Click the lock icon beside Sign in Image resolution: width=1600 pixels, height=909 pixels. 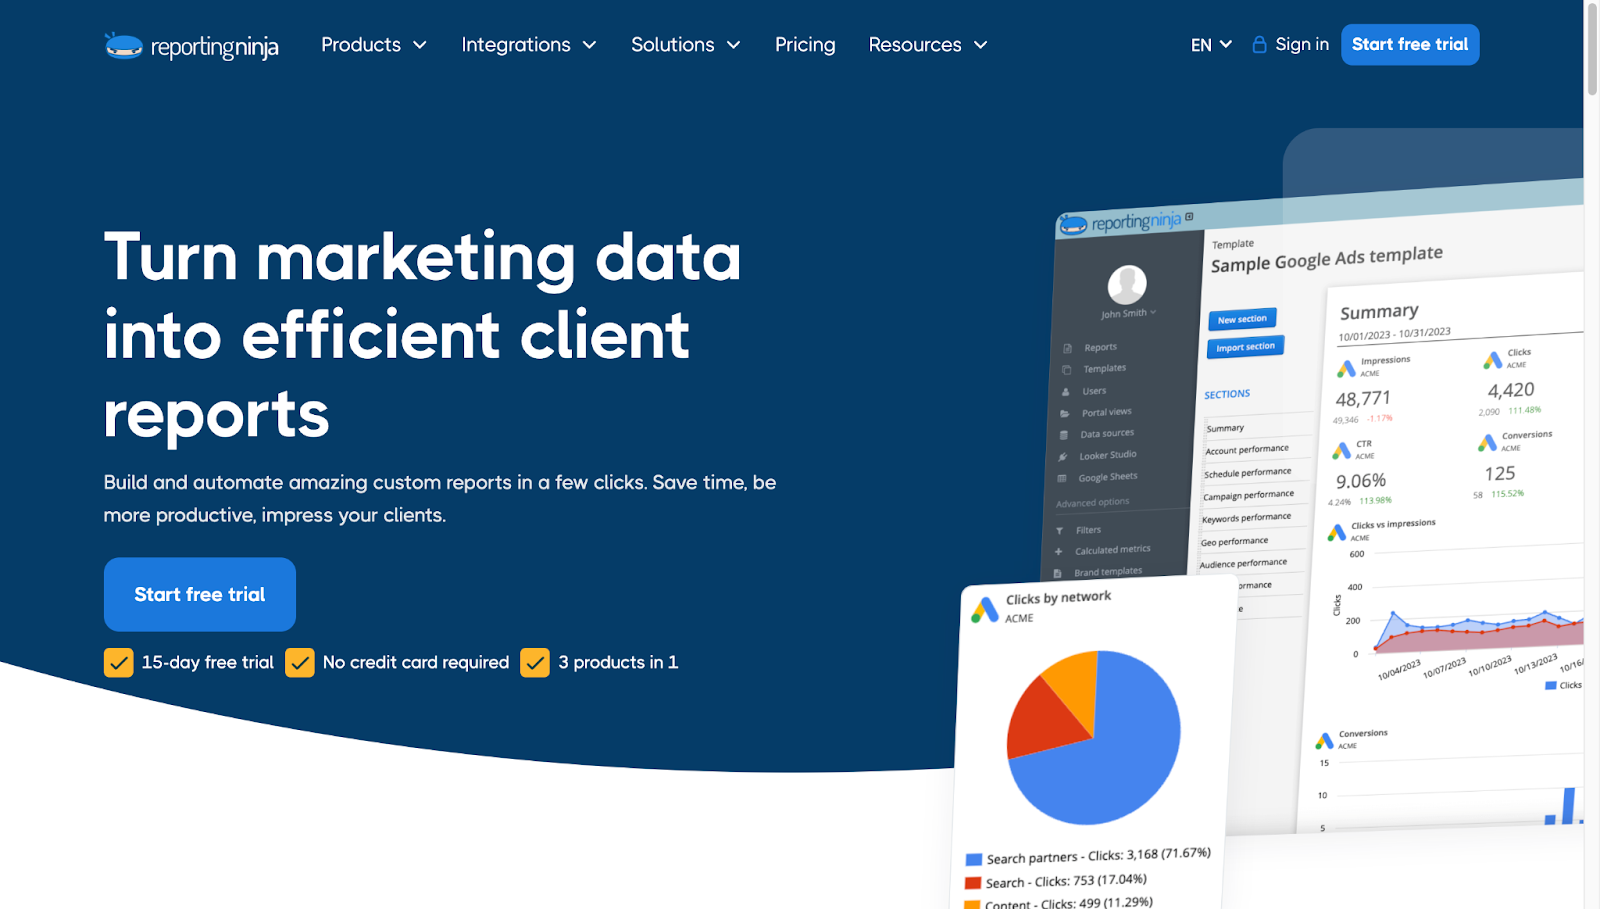1260,44
